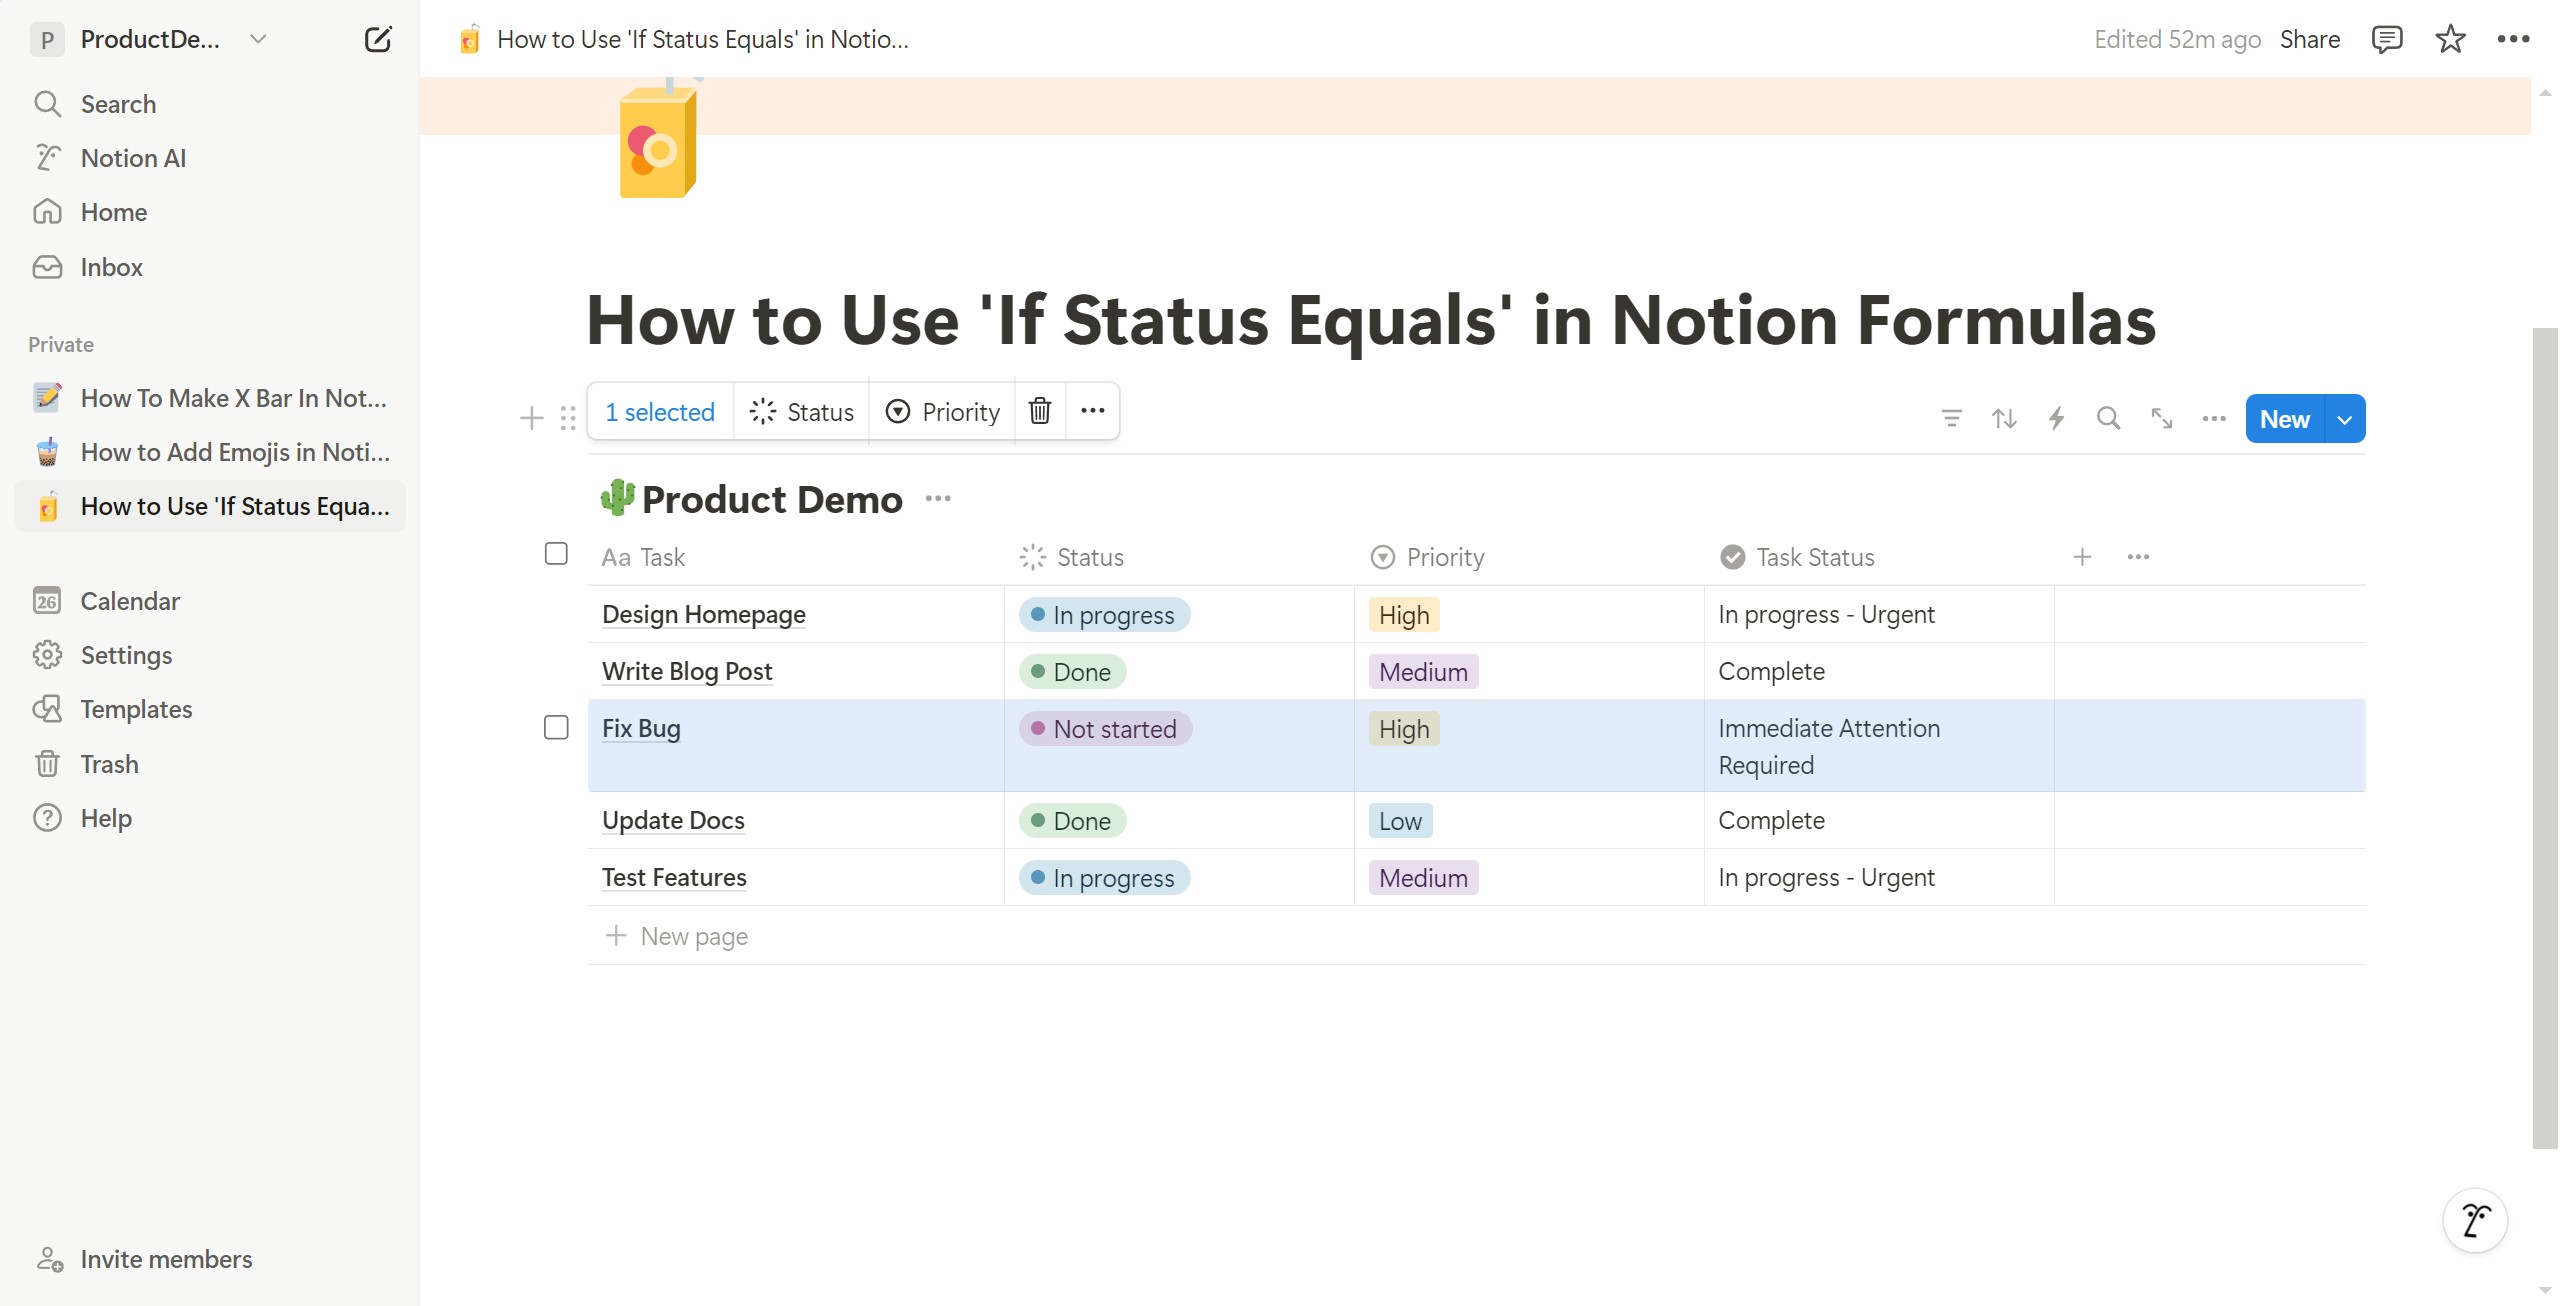Open database view options ellipsis

[2214, 418]
